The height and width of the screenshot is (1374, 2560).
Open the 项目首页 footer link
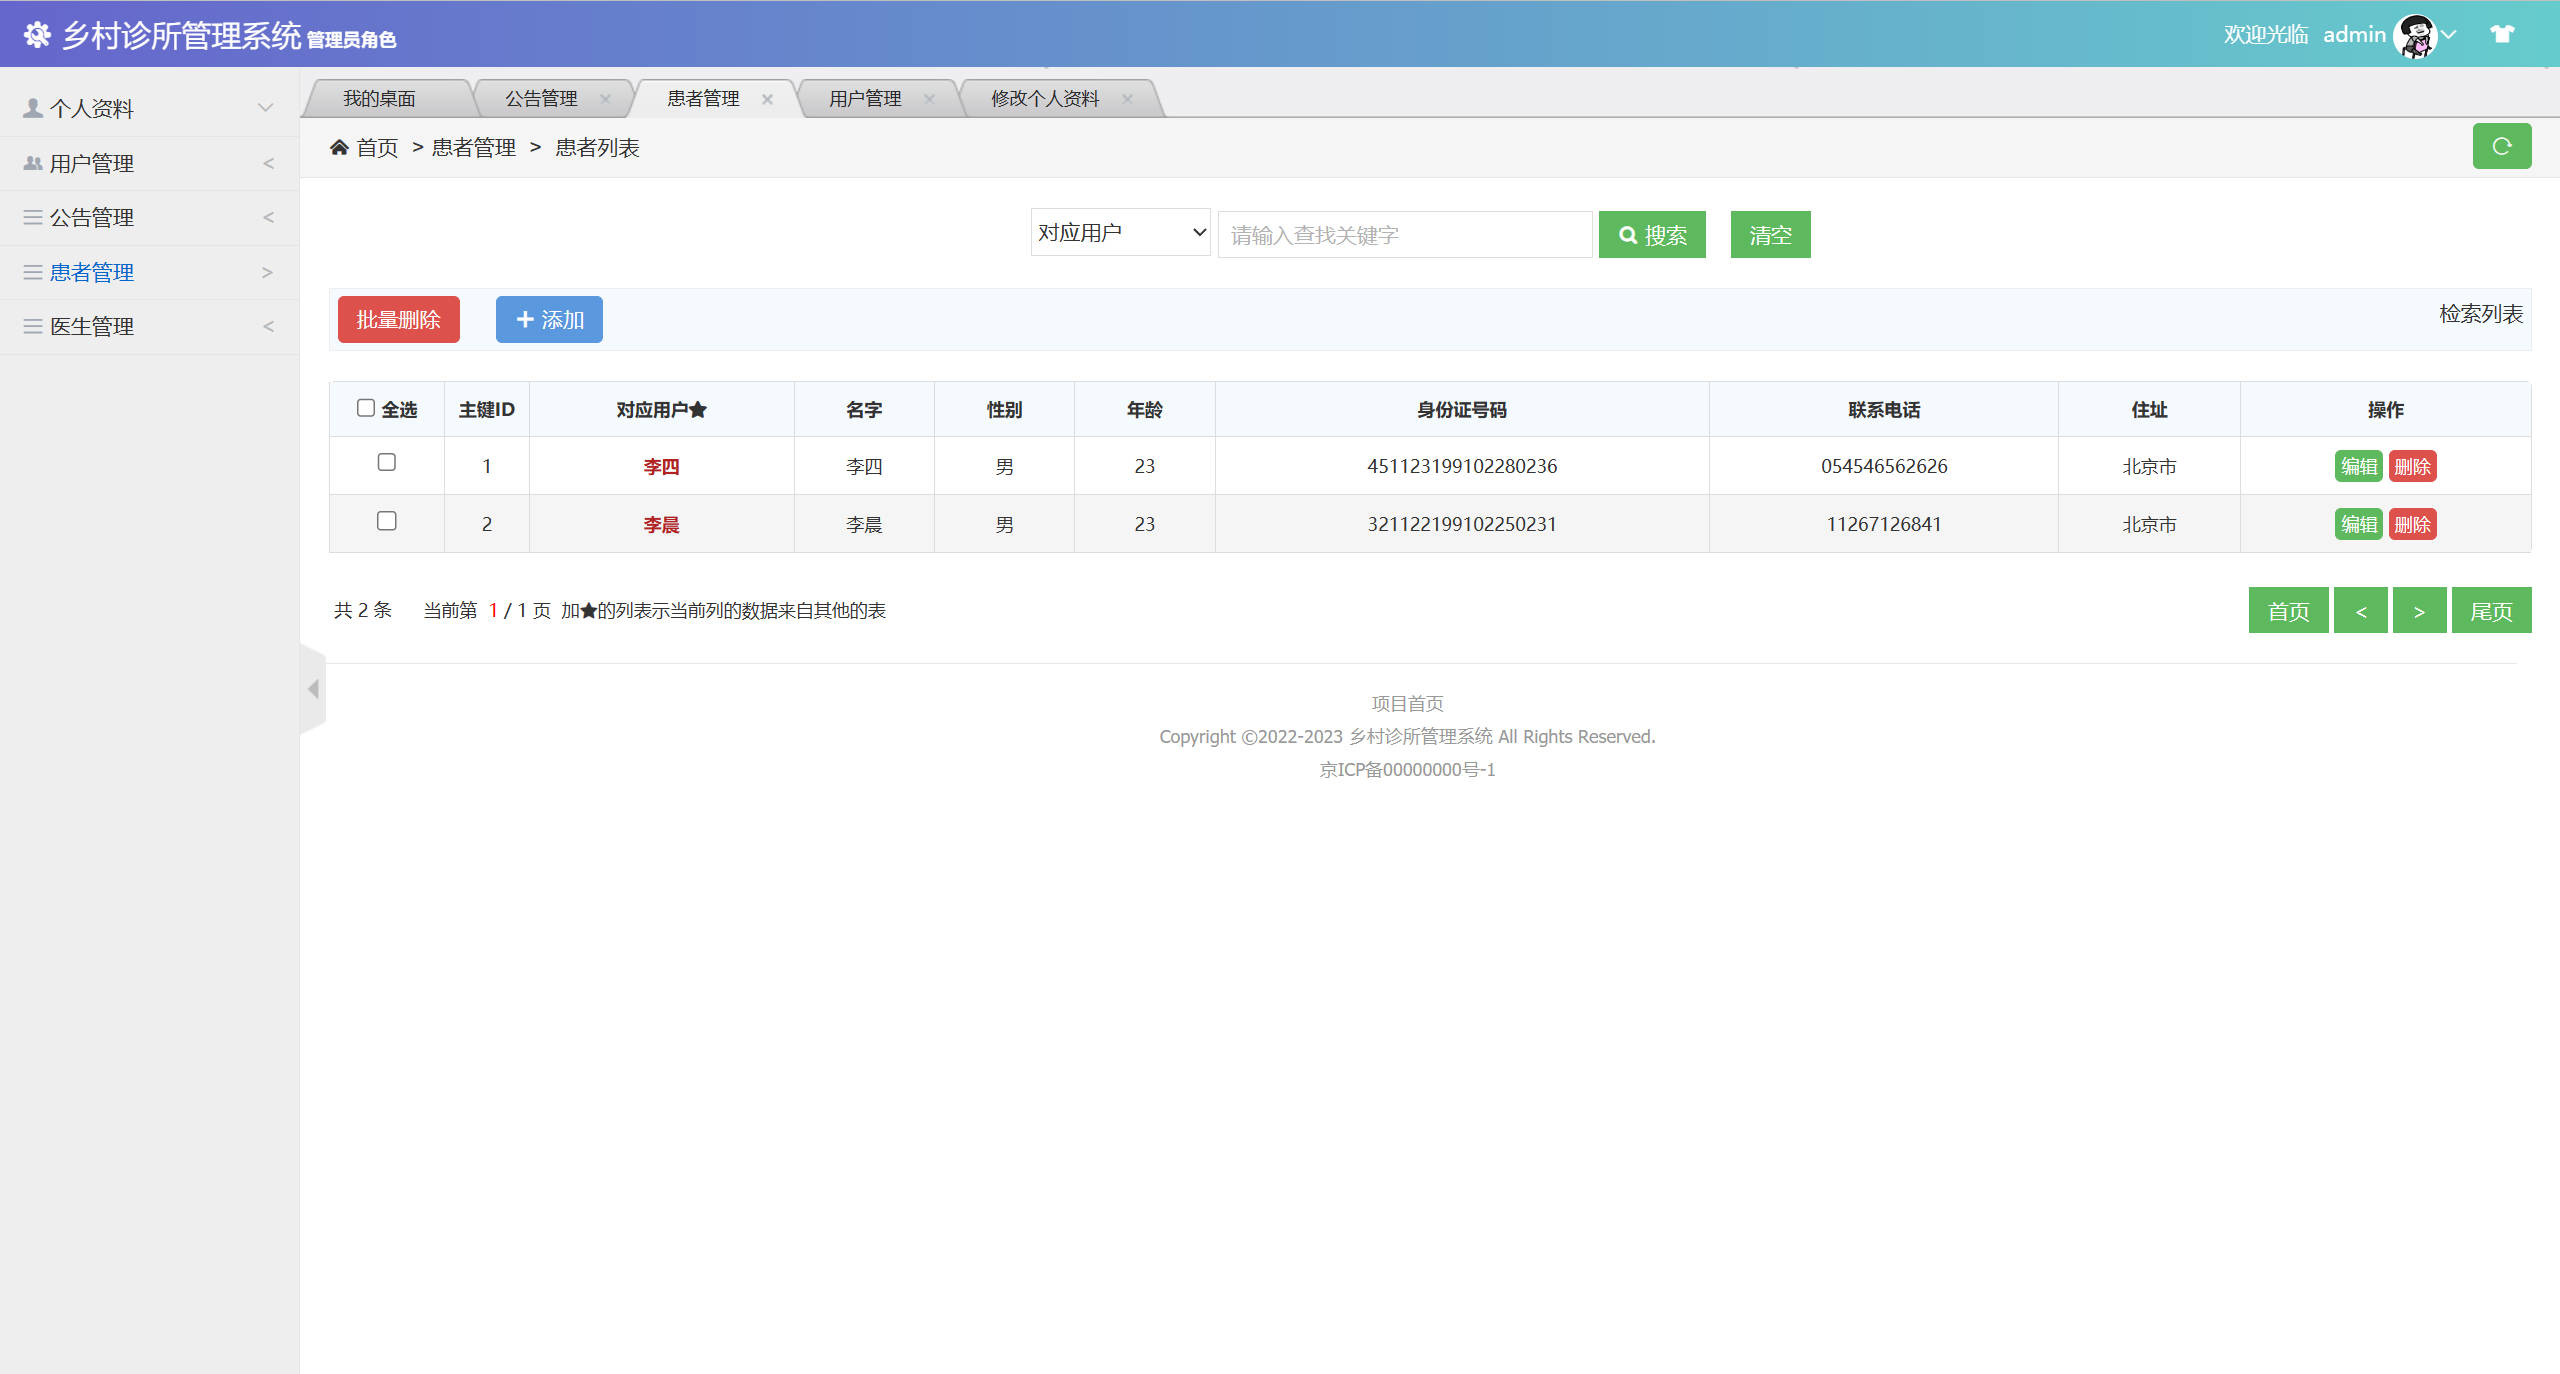pos(1405,702)
